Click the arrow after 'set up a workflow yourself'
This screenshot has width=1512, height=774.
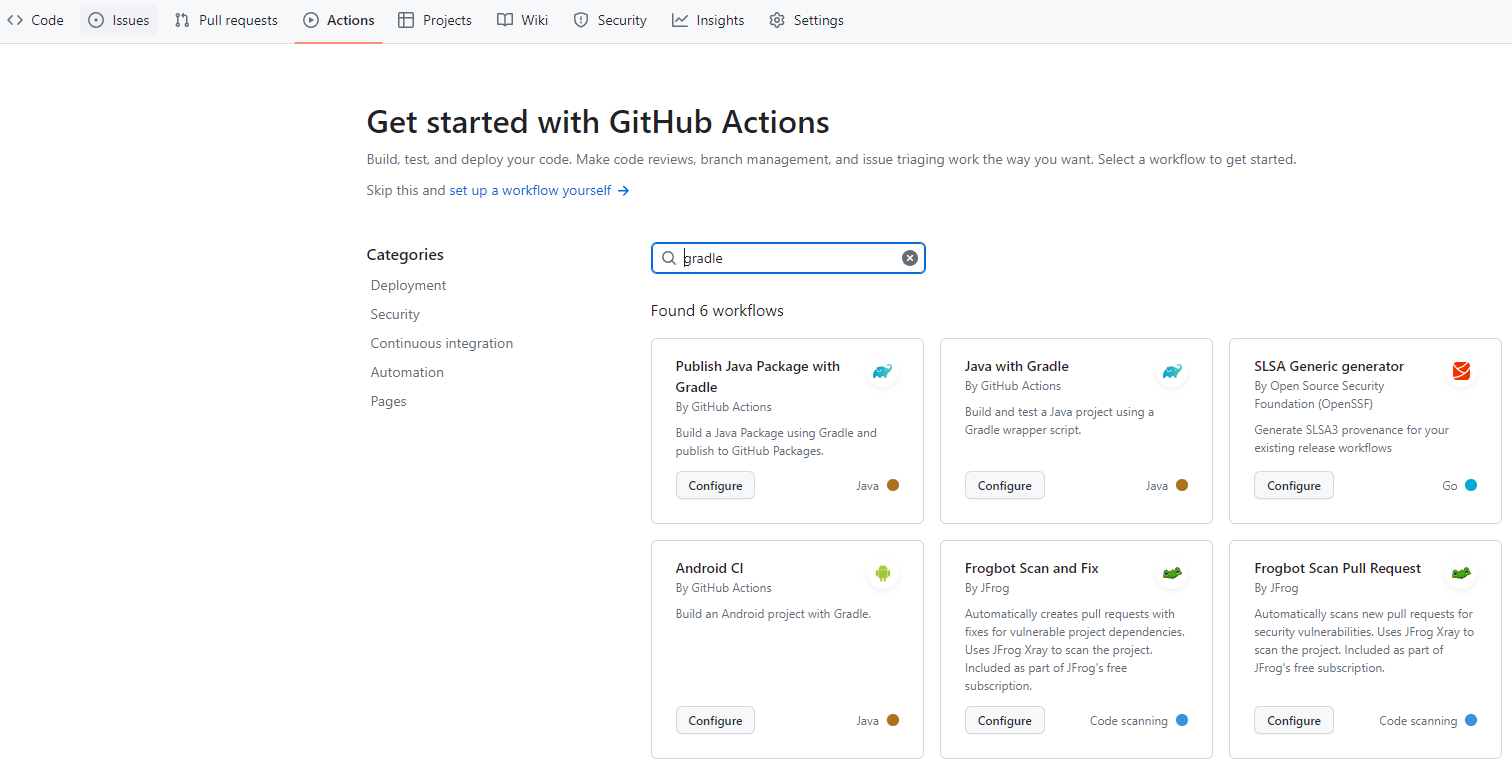[x=623, y=190]
